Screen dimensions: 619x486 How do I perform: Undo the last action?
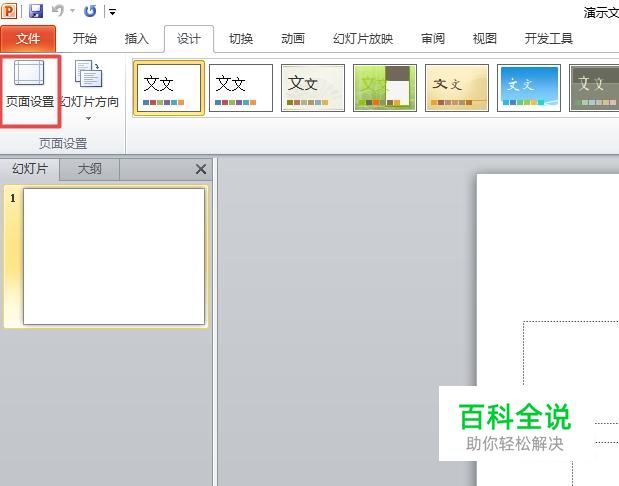tap(58, 11)
